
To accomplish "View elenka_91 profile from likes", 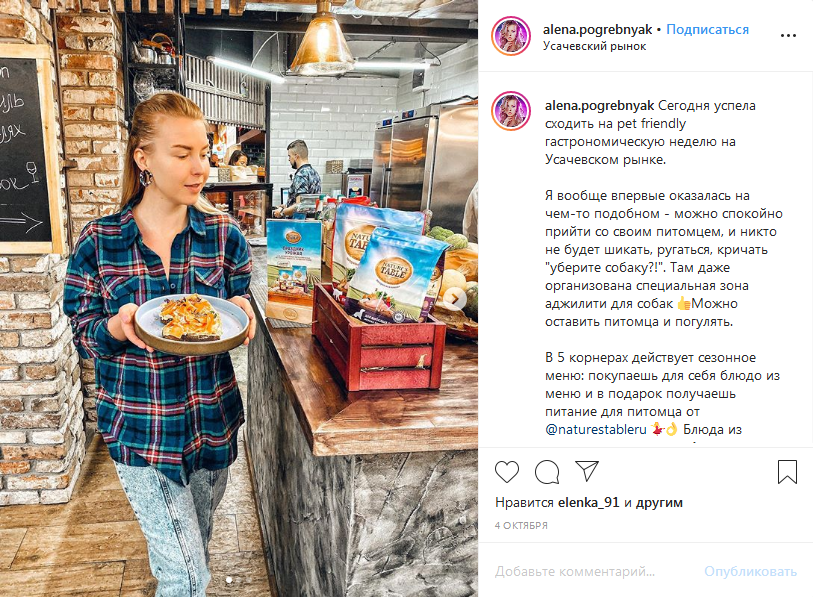I will pyautogui.click(x=588, y=502).
